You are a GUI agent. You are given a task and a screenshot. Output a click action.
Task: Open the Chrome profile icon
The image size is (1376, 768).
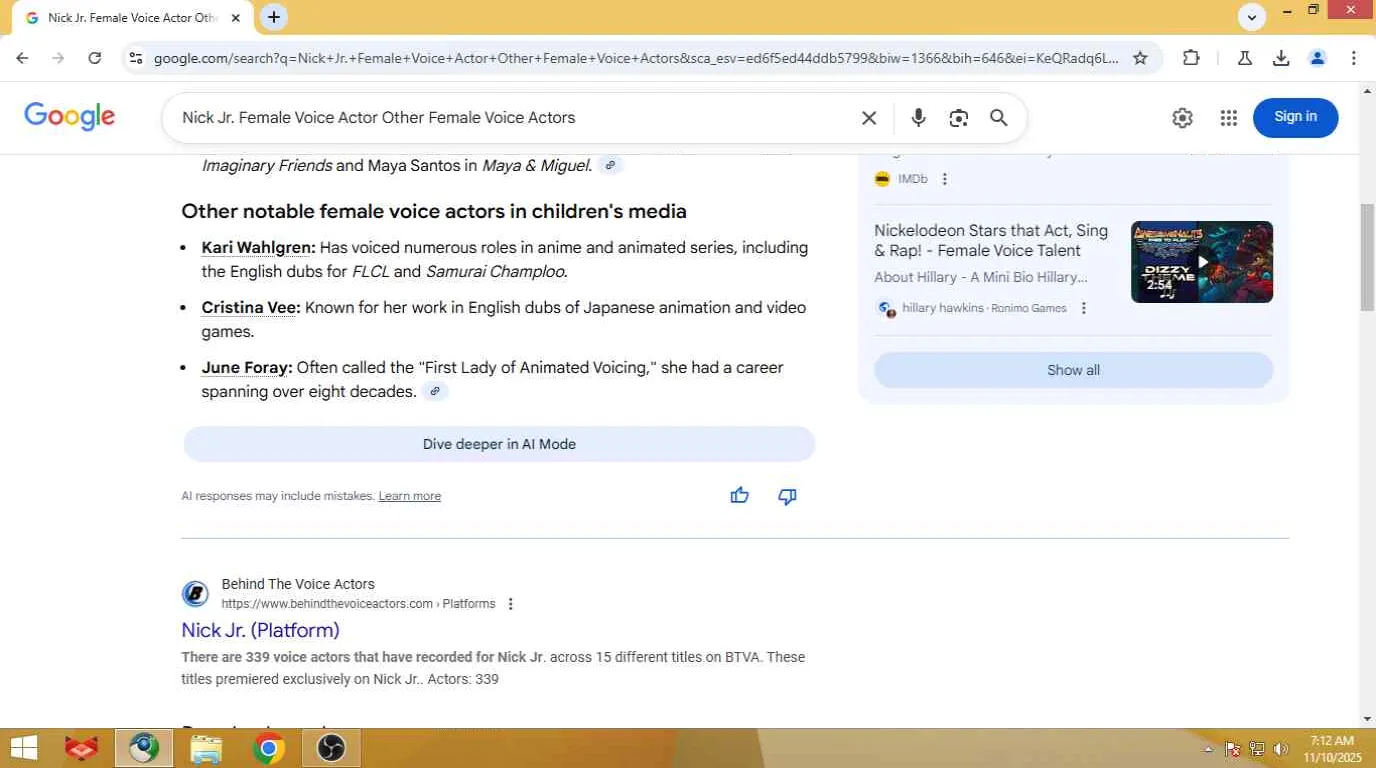1317,58
